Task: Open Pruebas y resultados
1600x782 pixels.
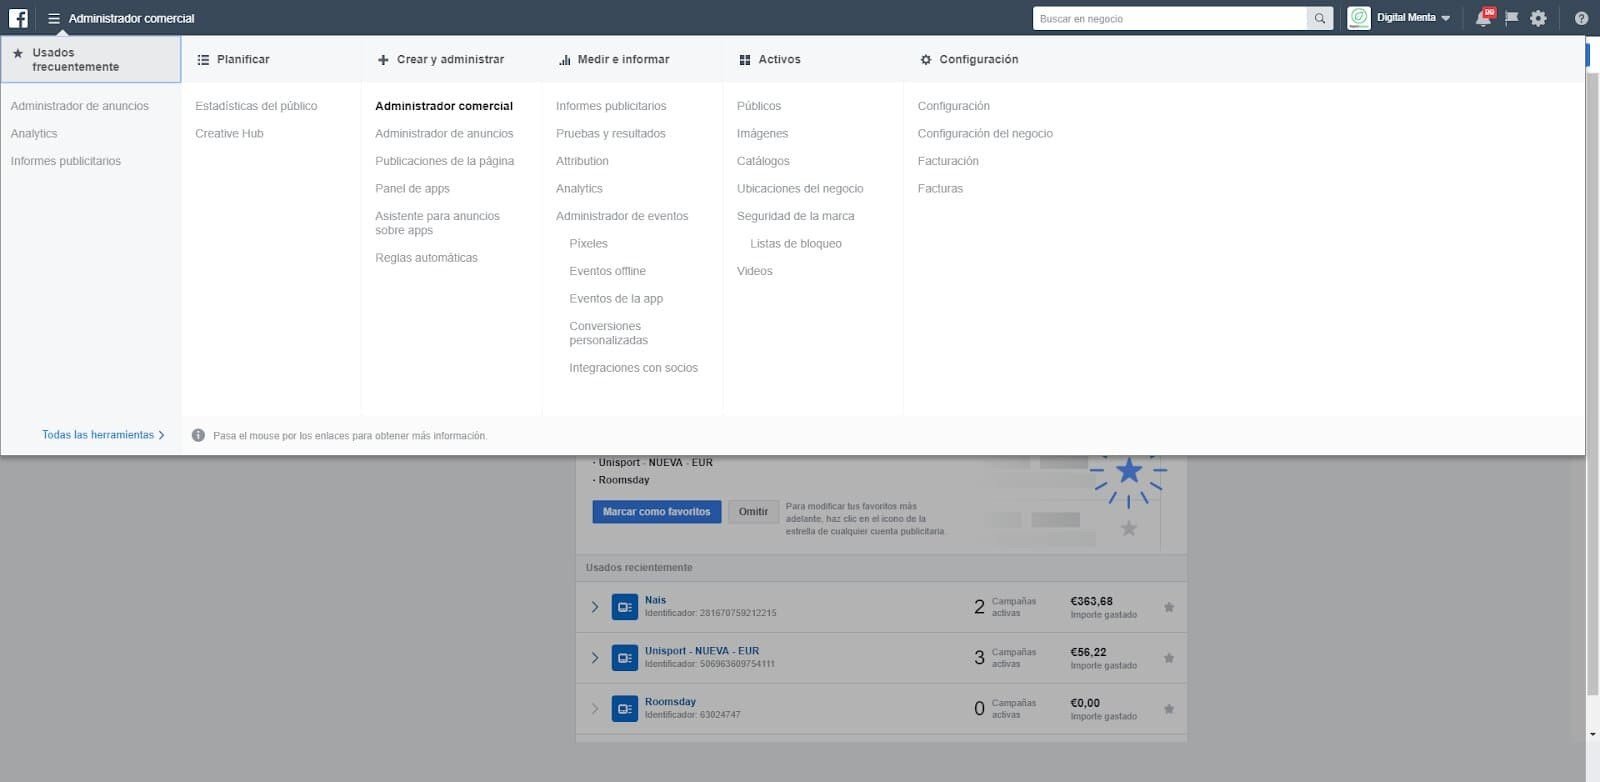Action: (611, 133)
